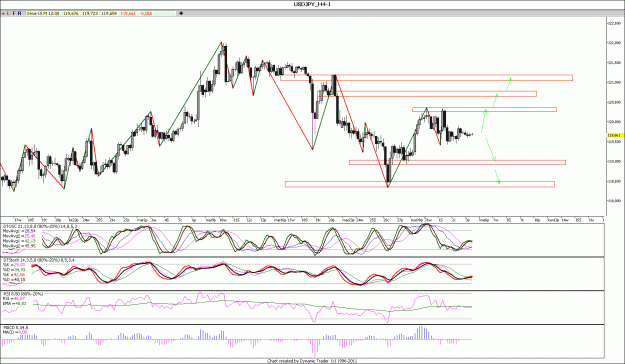This screenshot has width=625, height=364.
Task: Click the L button in the toolbar
Action: pos(8,14)
